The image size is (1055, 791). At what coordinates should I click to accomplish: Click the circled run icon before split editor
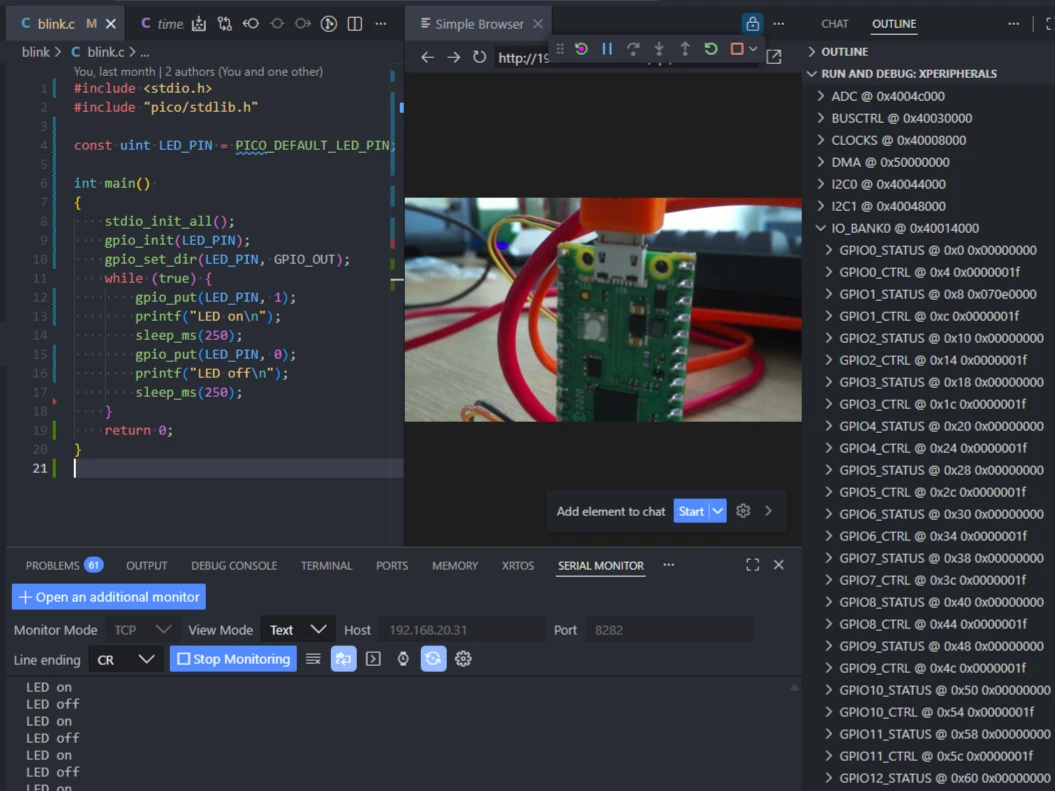point(328,24)
